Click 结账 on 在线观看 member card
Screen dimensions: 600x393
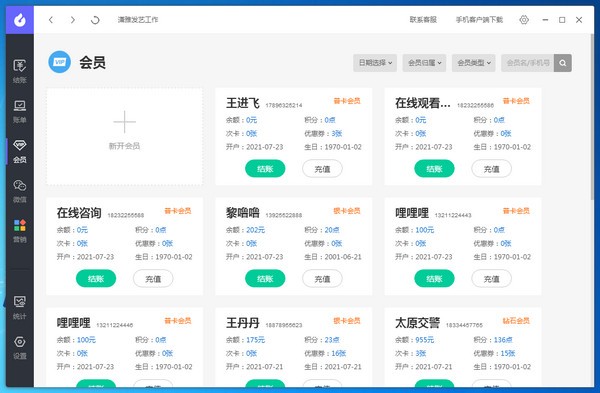click(x=434, y=169)
